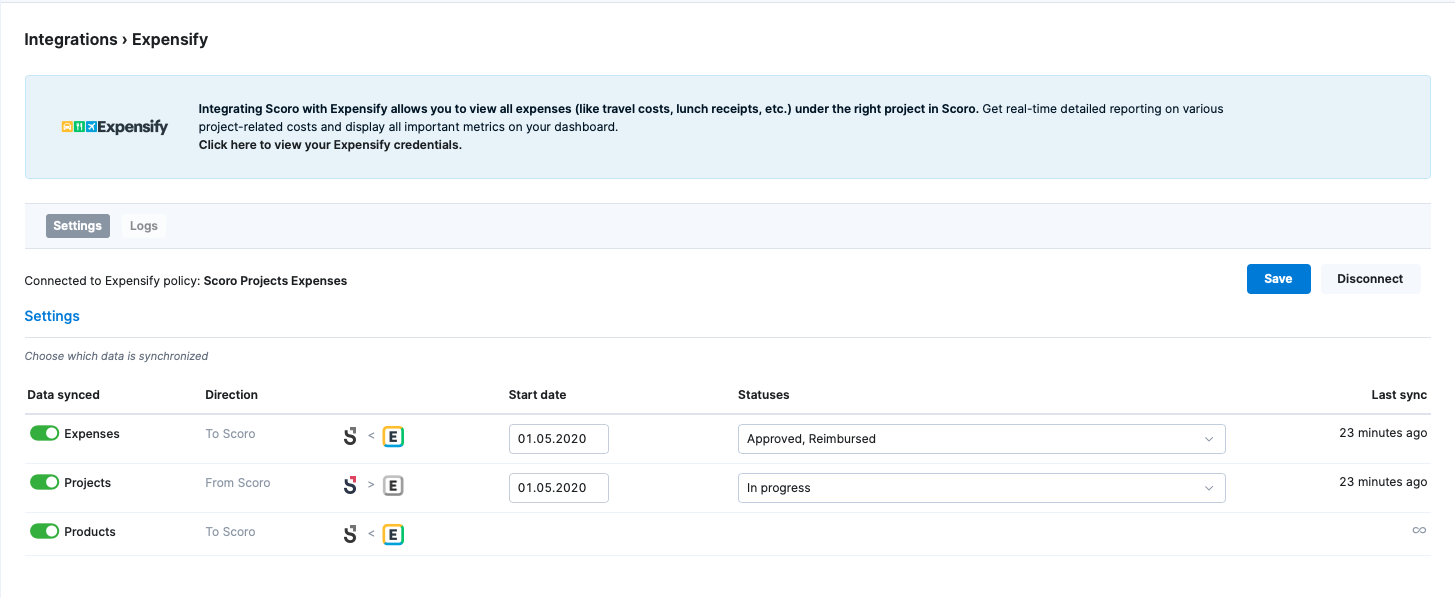This screenshot has height=598, width=1455.
Task: Open the Projects statuses dropdown showing In progress
Action: click(x=981, y=488)
